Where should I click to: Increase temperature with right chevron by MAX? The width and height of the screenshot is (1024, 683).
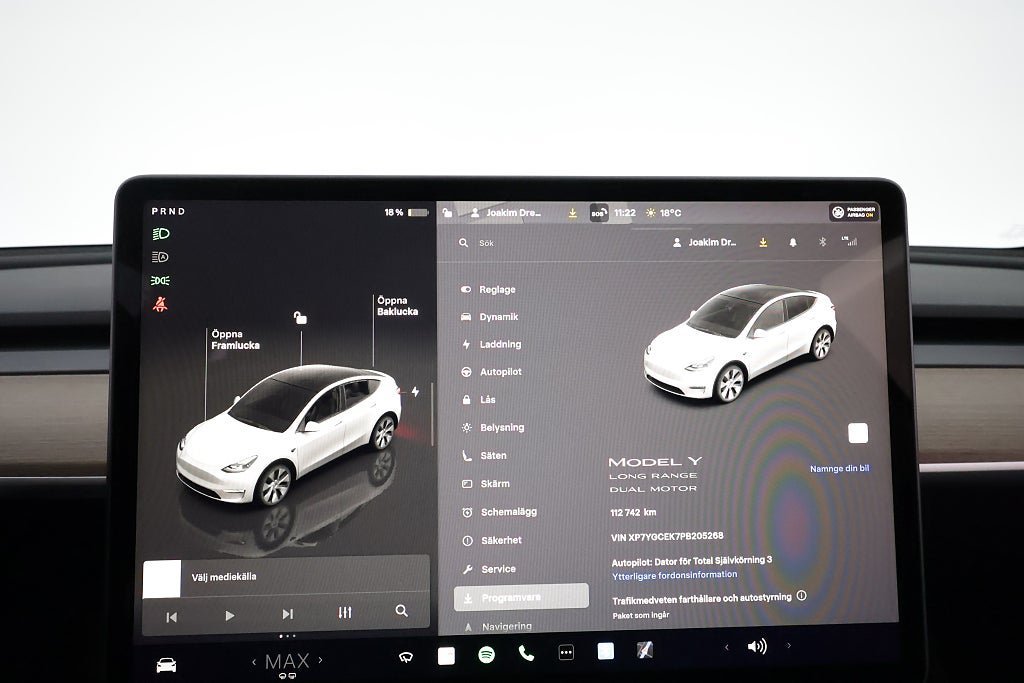click(x=320, y=660)
